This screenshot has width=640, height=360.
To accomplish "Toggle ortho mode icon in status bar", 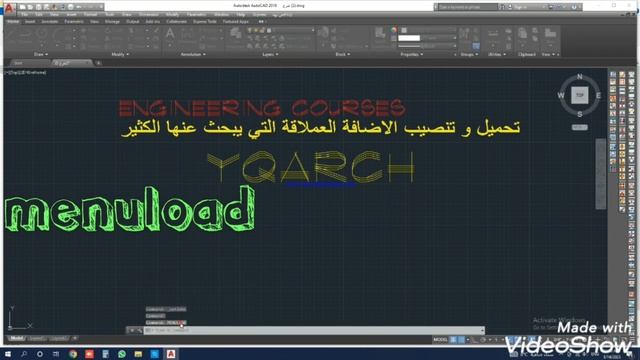I will click(x=475, y=340).
